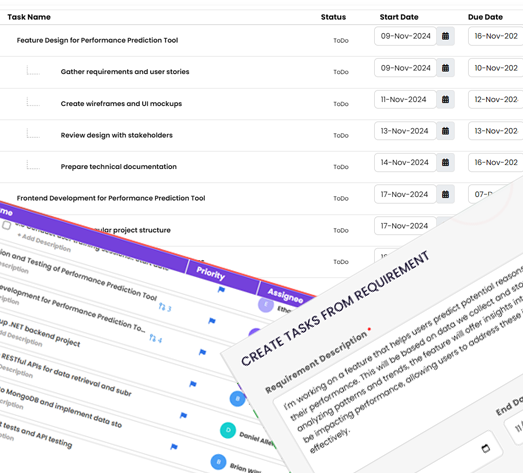This screenshot has height=473, width=523.
Task: Open the 3 subtasks icon on Testing row
Action: 165,307
